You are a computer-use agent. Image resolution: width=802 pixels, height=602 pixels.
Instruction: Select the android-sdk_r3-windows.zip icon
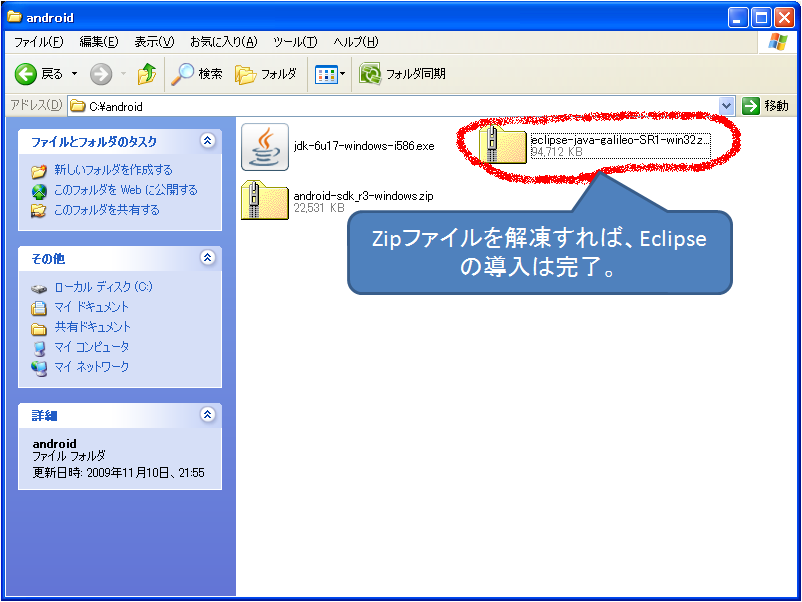tap(265, 200)
